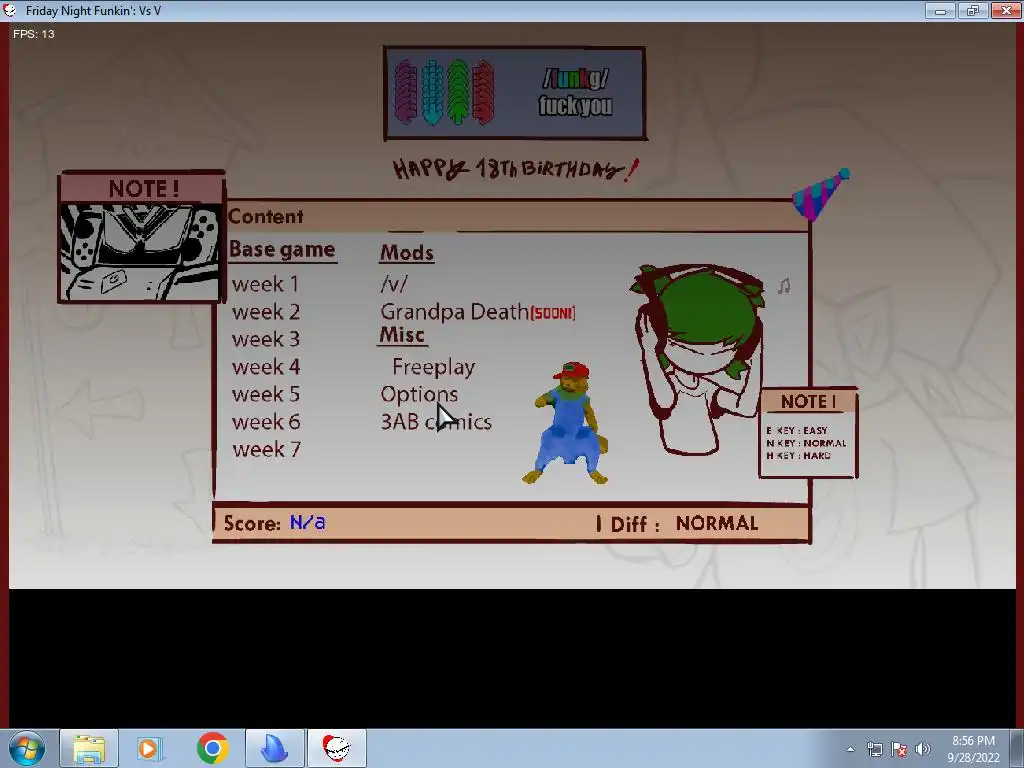Click the taskbar clock showing 8:56 PM
1024x768 pixels.
[973, 749]
